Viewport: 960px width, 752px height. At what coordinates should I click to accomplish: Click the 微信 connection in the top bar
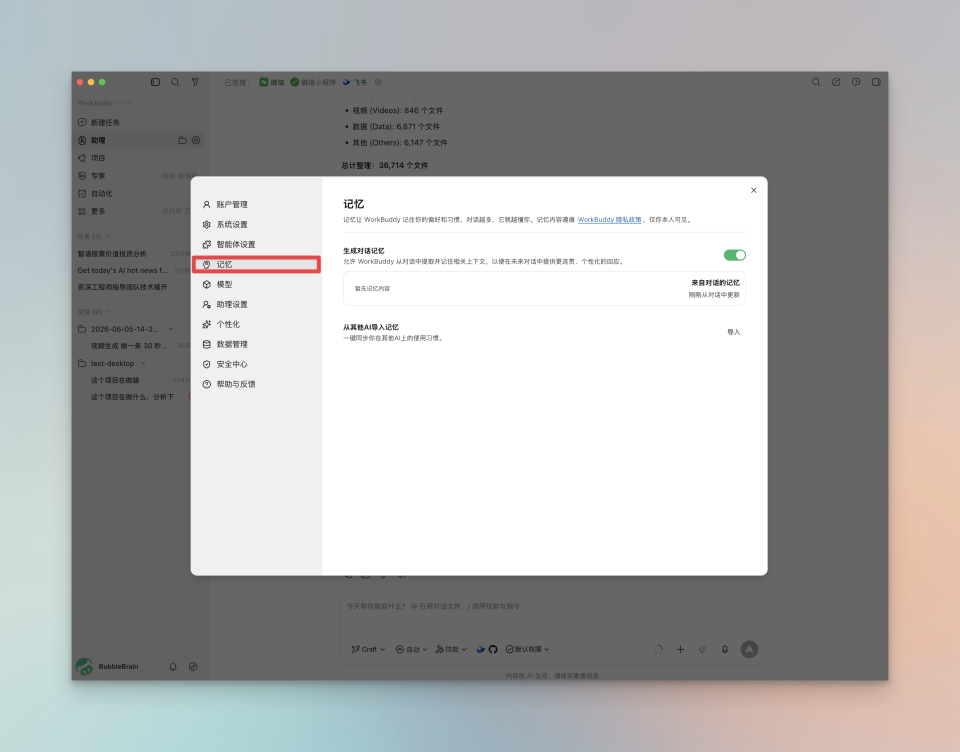(x=271, y=82)
